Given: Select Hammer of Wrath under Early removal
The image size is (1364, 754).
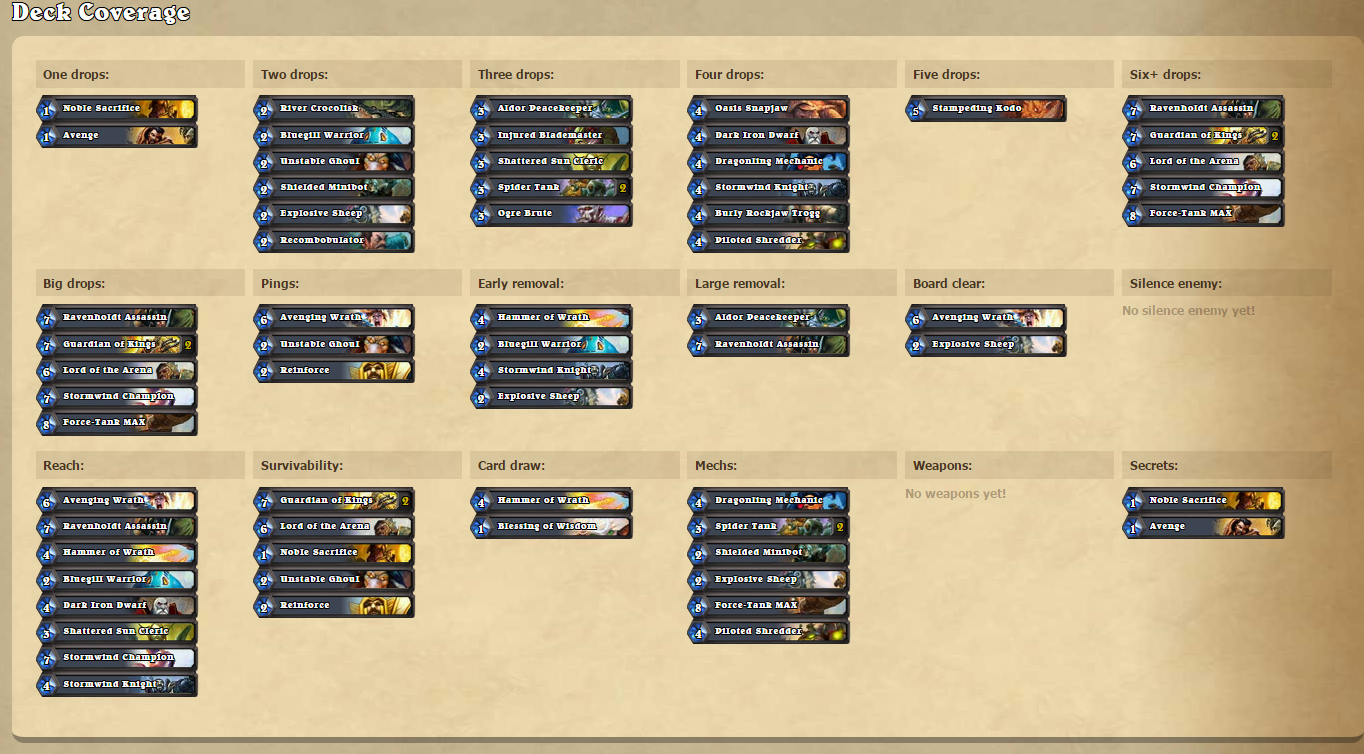Looking at the screenshot, I should [x=551, y=318].
